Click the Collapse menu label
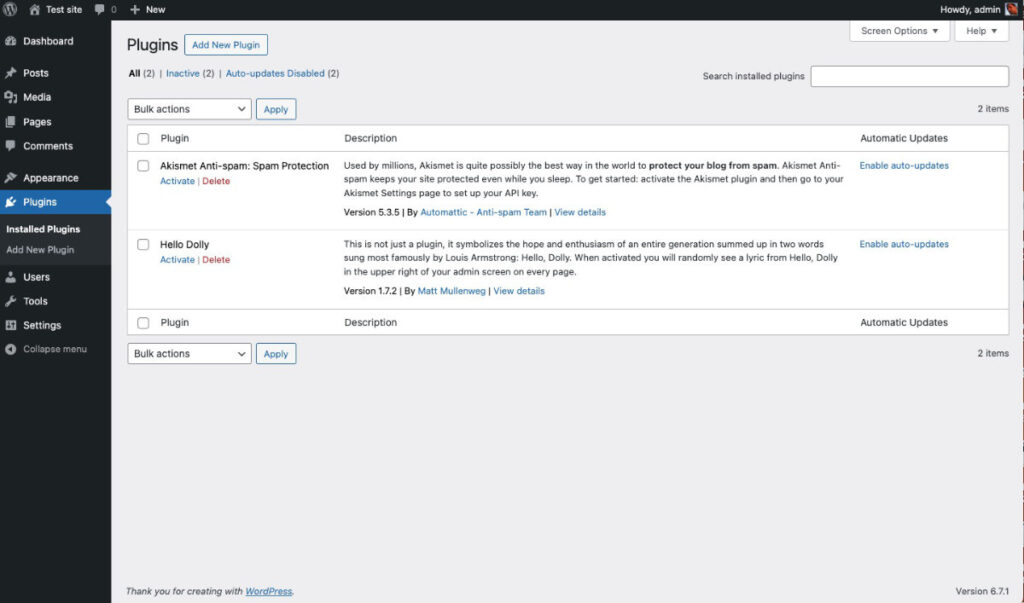The height and width of the screenshot is (603, 1024). point(55,349)
